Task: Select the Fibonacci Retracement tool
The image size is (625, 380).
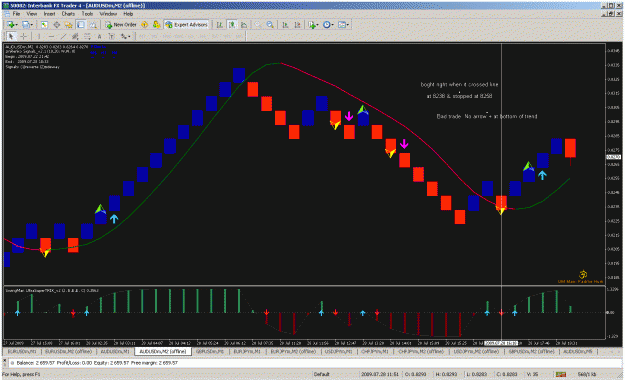Action: (87, 37)
